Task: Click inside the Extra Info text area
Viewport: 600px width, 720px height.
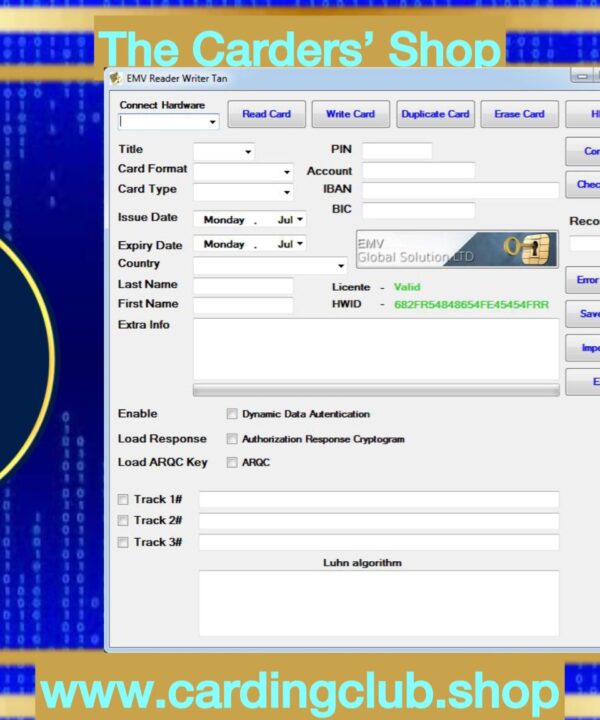Action: pos(376,349)
